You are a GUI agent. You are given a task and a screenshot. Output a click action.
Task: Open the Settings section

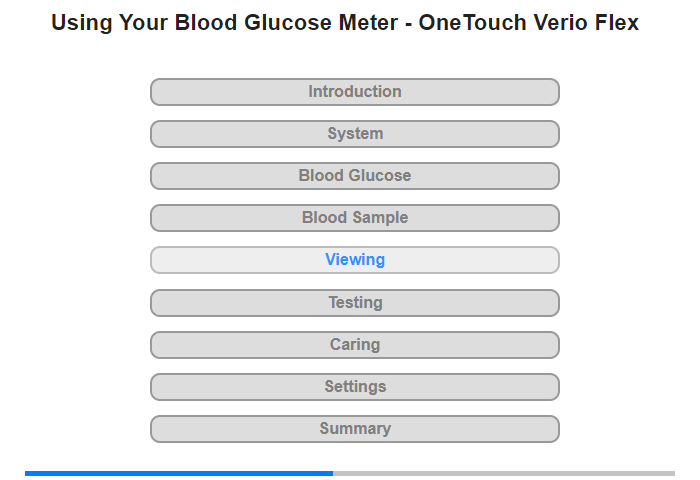tap(354, 387)
